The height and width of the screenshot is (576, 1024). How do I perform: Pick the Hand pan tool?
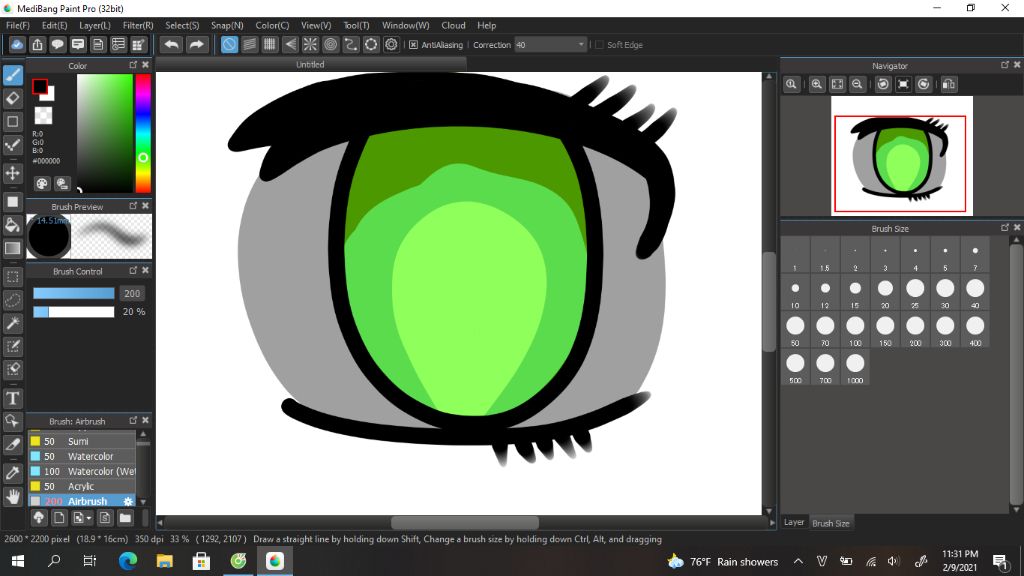click(13, 496)
